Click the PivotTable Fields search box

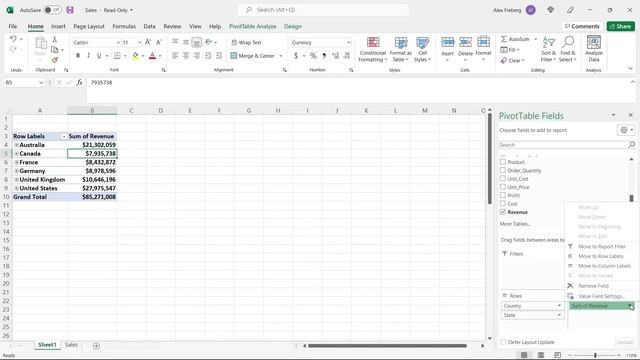pyautogui.click(x=563, y=145)
